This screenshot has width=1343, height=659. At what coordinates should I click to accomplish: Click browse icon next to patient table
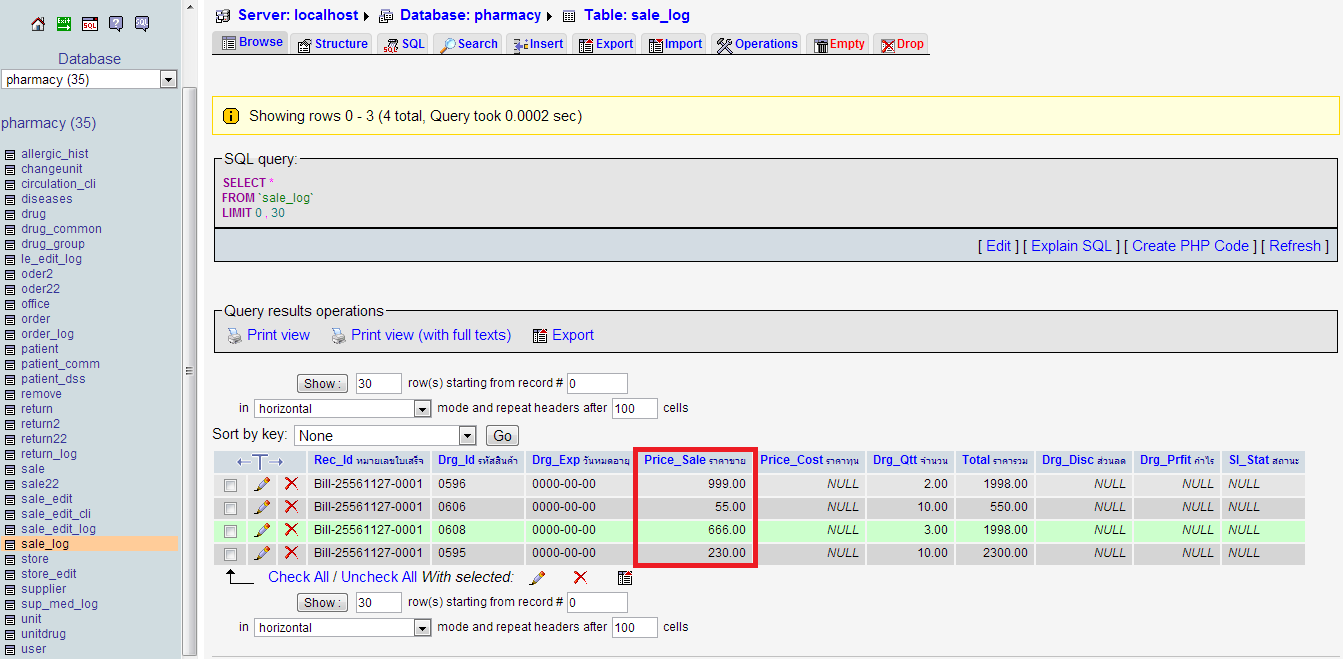[10, 349]
